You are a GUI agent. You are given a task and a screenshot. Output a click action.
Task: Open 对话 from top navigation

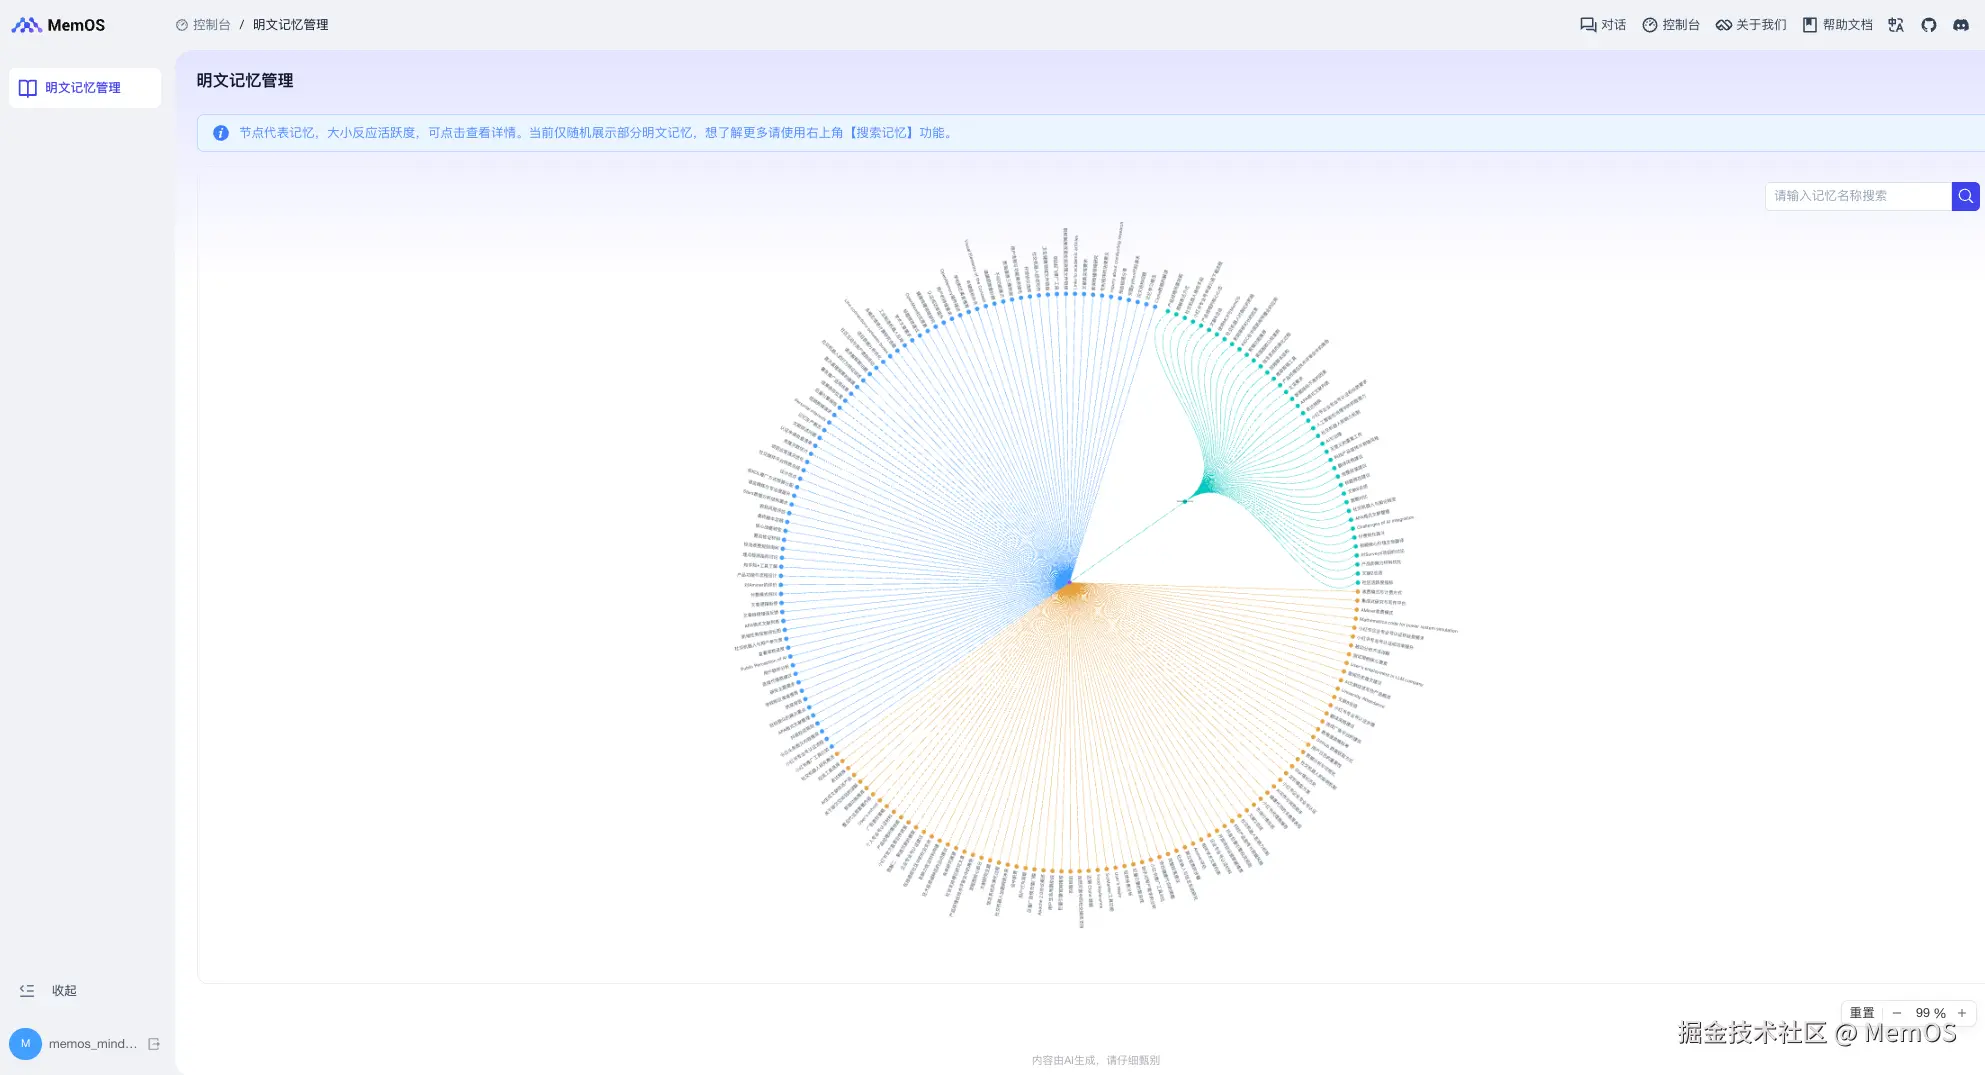(x=1603, y=25)
